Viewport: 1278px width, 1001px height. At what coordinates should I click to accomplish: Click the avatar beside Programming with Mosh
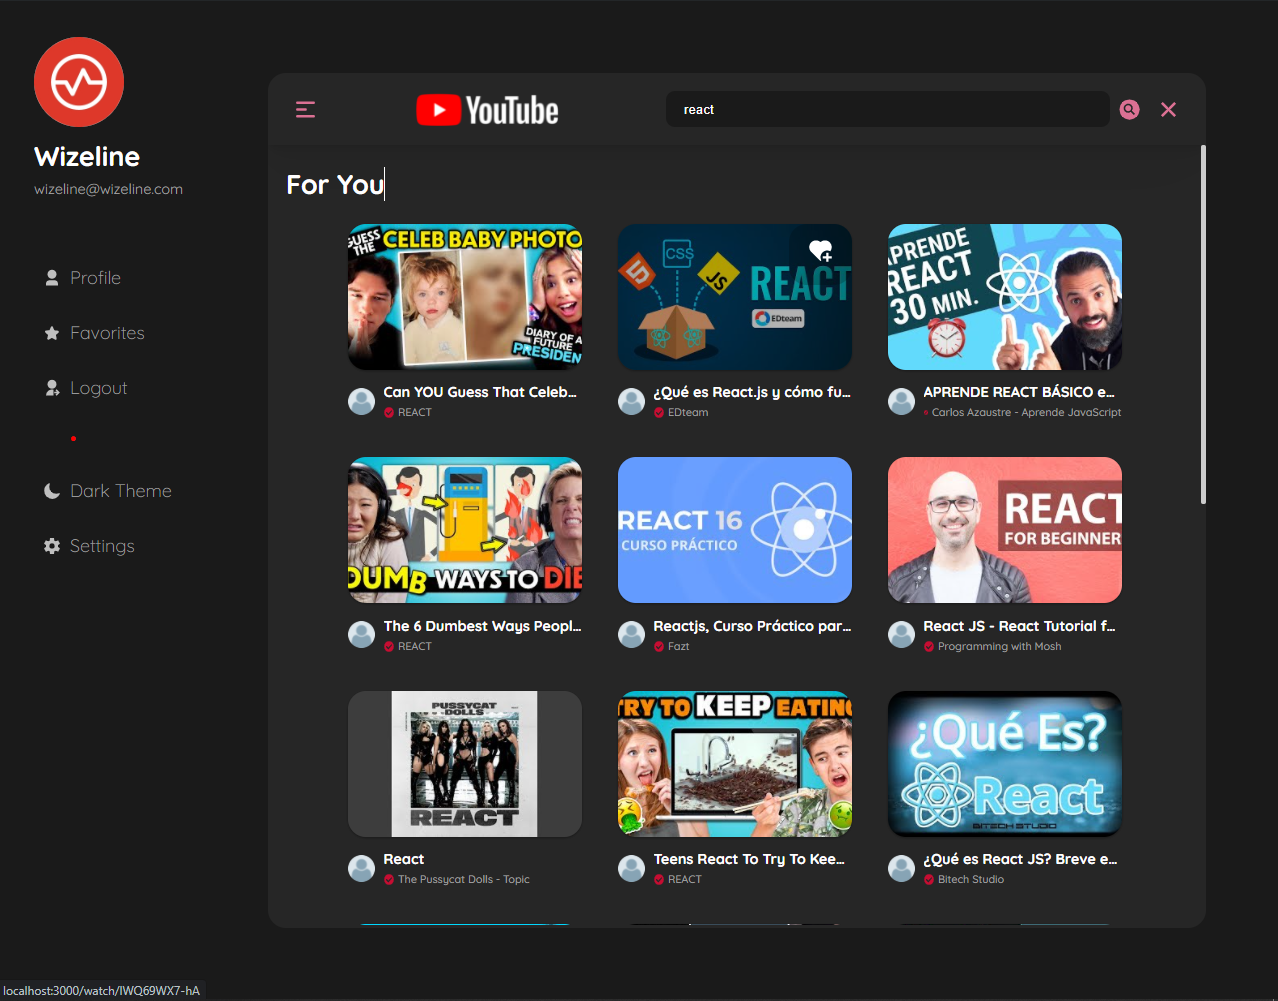(901, 634)
